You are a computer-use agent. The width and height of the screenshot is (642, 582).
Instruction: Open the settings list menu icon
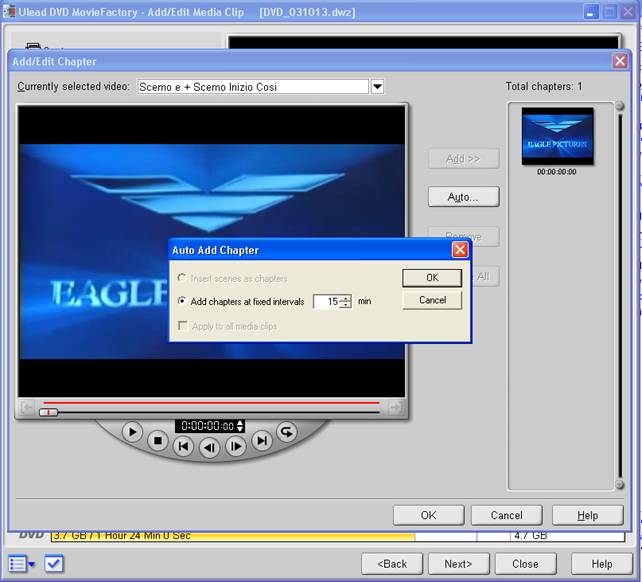(x=21, y=564)
